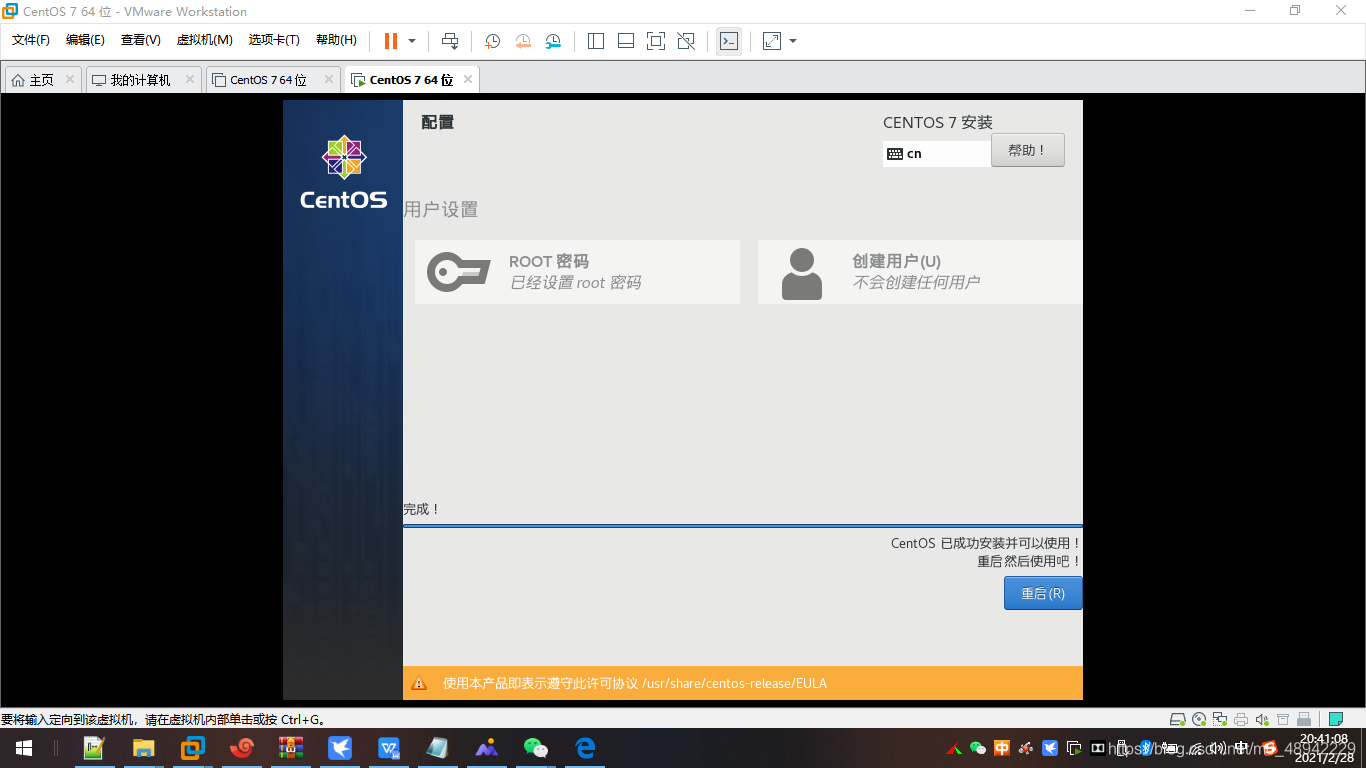Close the 主页 tab

pyautogui.click(x=70, y=79)
